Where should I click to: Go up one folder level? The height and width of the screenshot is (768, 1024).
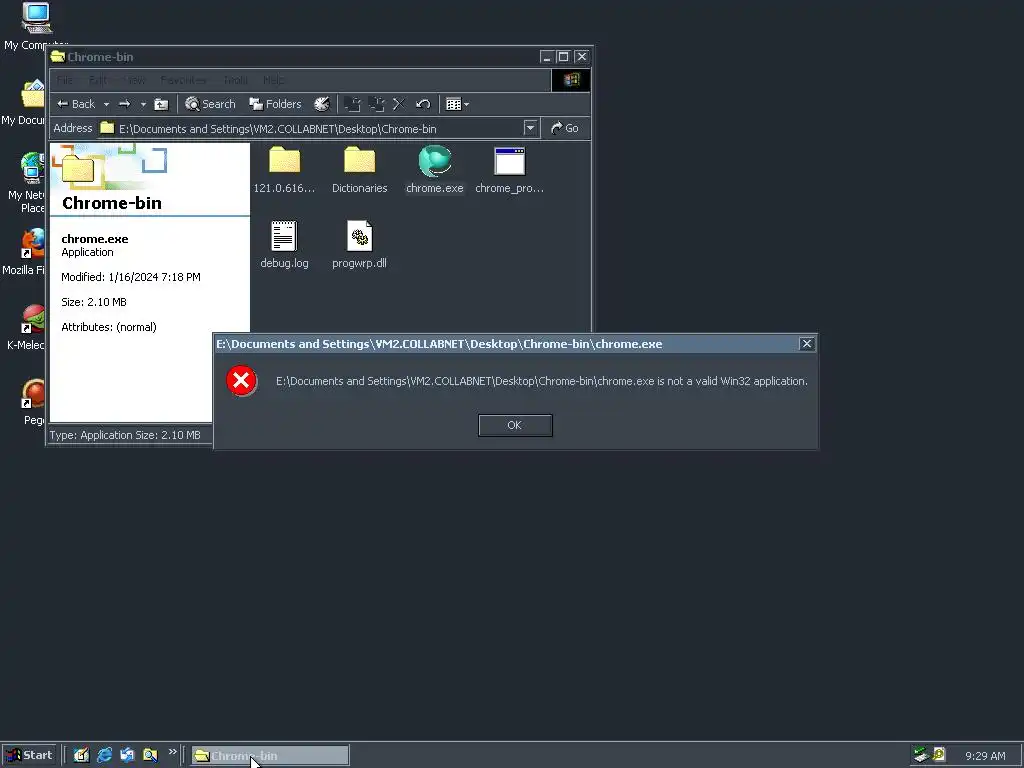click(161, 104)
